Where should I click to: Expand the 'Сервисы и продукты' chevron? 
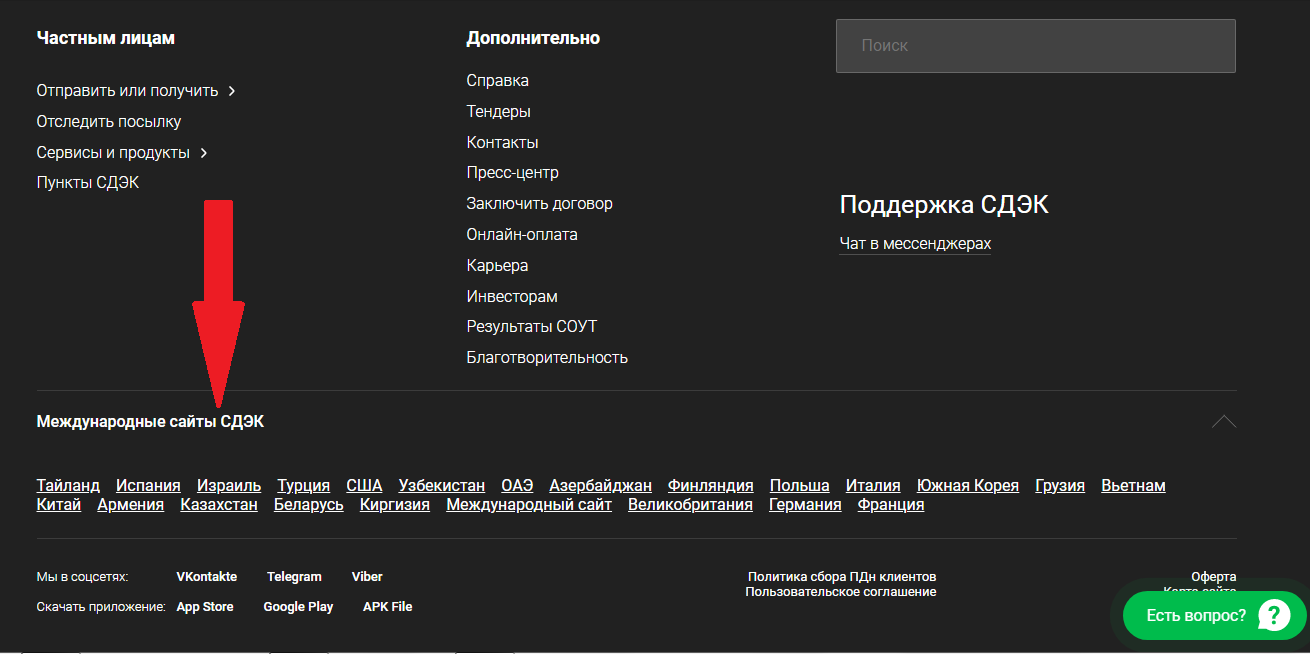tap(204, 153)
